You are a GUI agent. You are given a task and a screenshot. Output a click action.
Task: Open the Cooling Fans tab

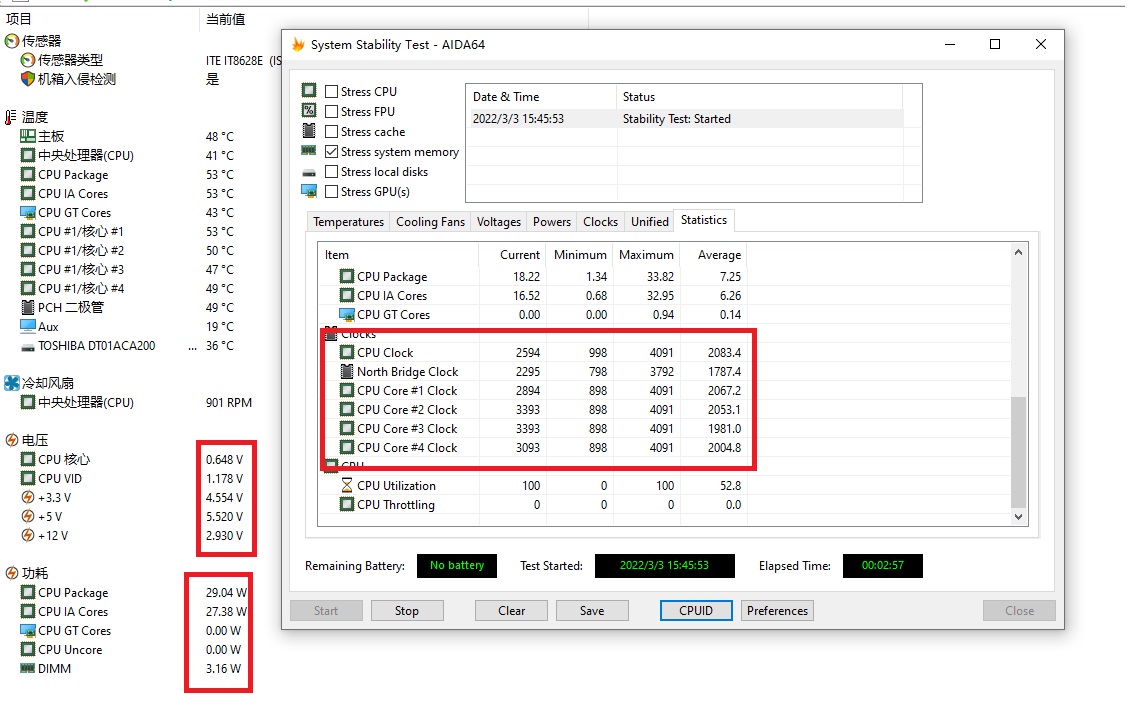point(430,222)
